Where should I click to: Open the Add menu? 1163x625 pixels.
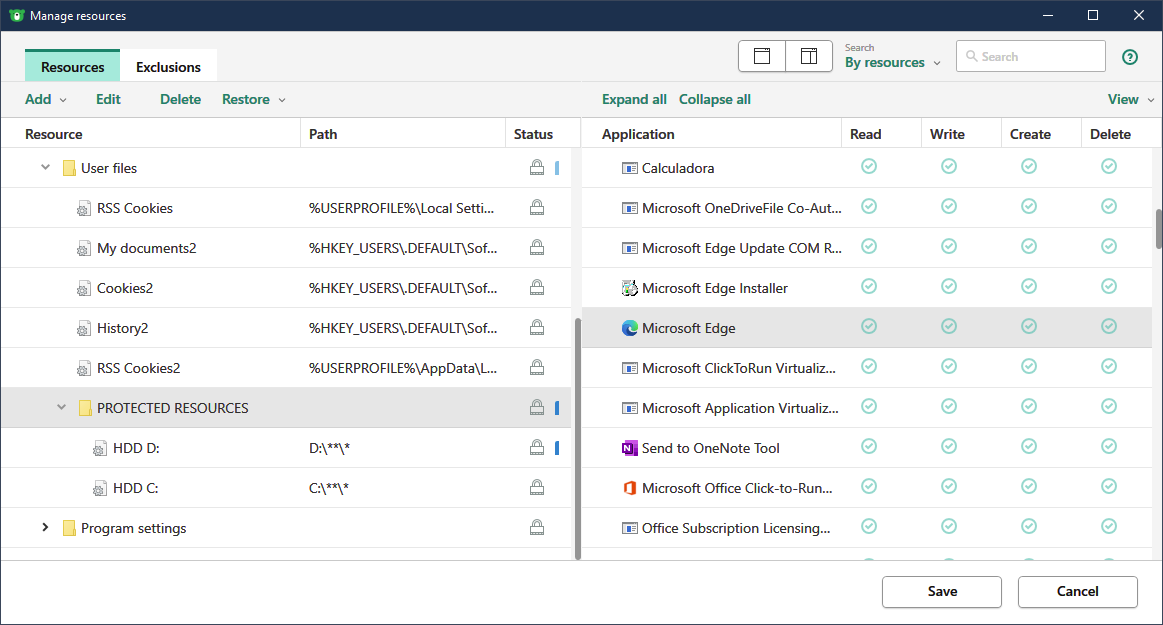coord(45,99)
